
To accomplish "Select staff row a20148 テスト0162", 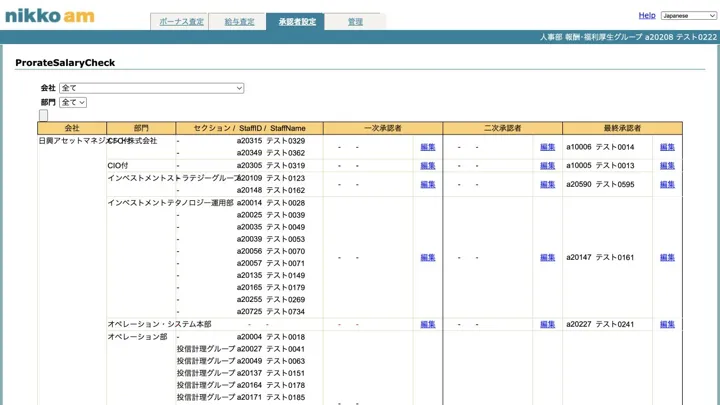I will click(271, 190).
